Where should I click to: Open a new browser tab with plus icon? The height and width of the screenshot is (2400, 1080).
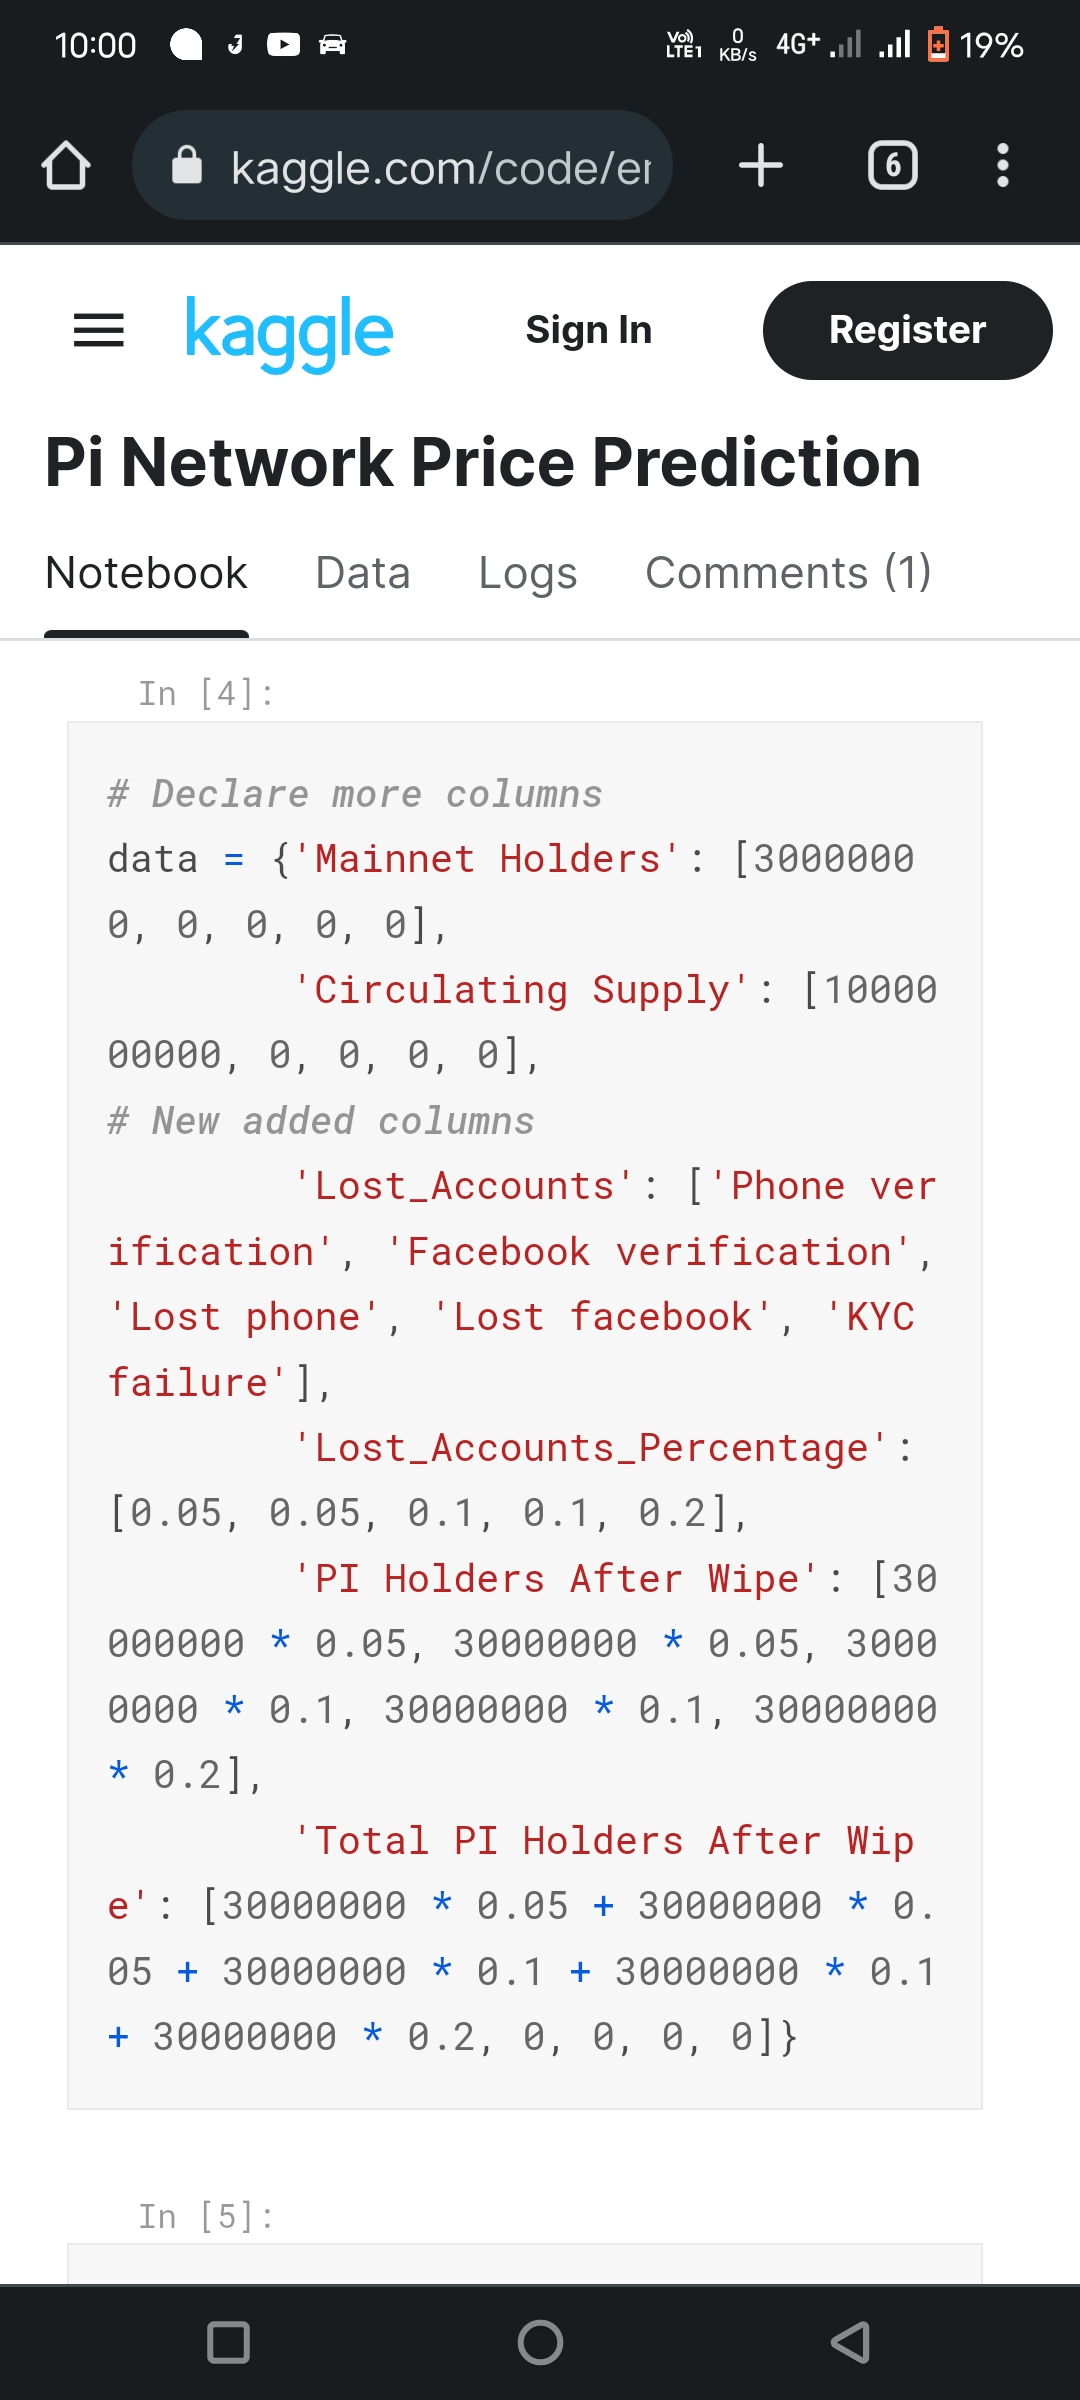click(761, 165)
